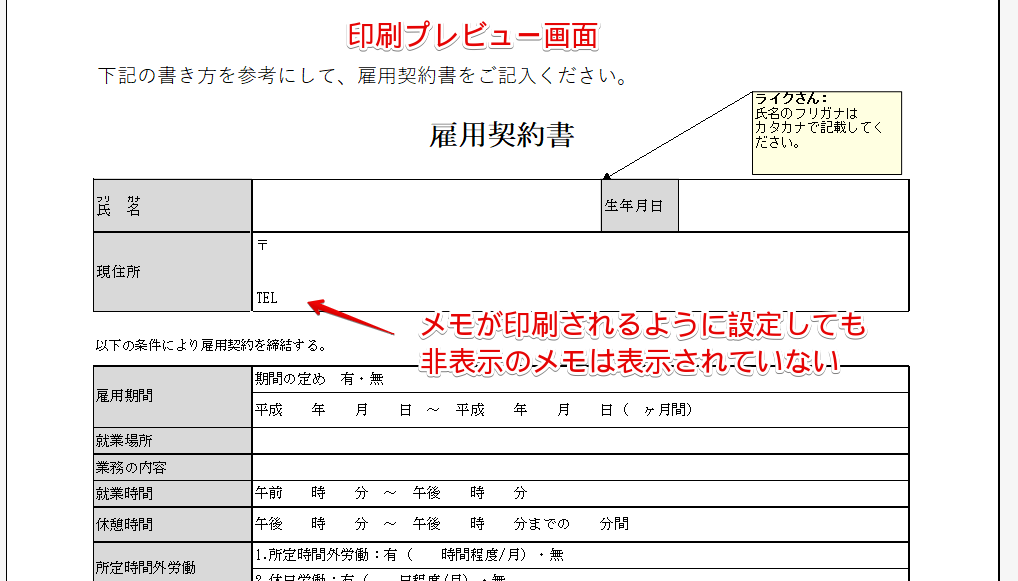The image size is (1018, 581).
Task: Click the yellow comment box from ライクさん
Action: pos(826,131)
